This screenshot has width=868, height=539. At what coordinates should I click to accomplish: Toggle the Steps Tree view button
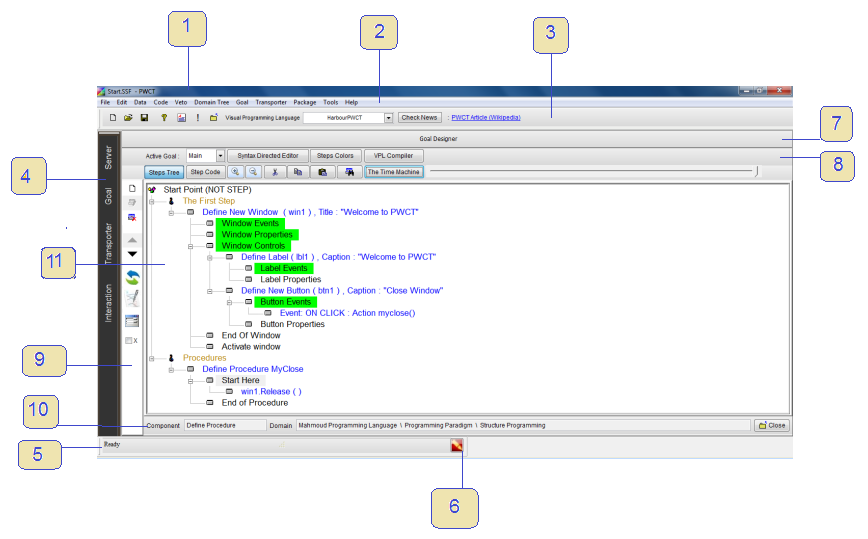pos(165,172)
